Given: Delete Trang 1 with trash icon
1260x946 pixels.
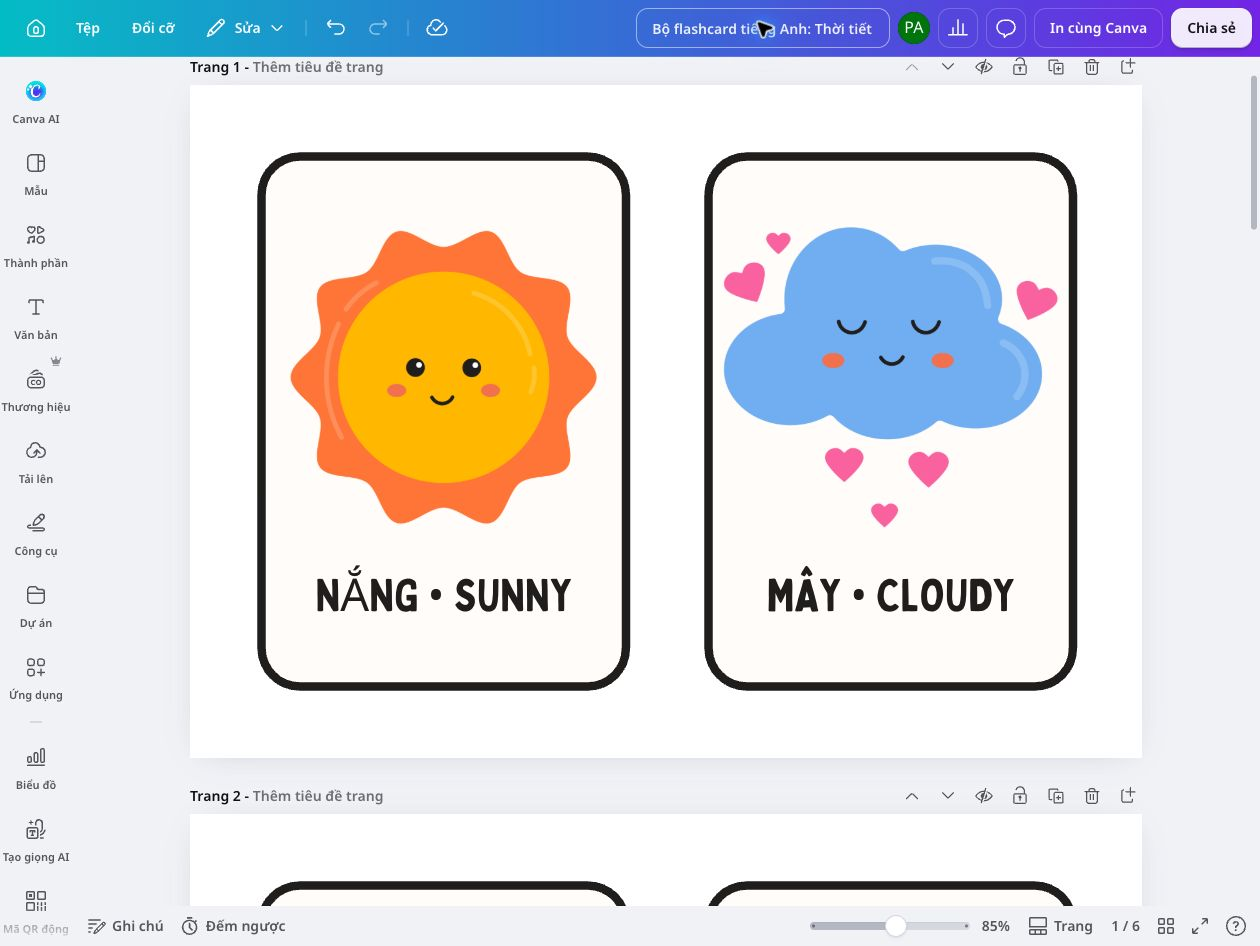Looking at the screenshot, I should pos(1092,67).
